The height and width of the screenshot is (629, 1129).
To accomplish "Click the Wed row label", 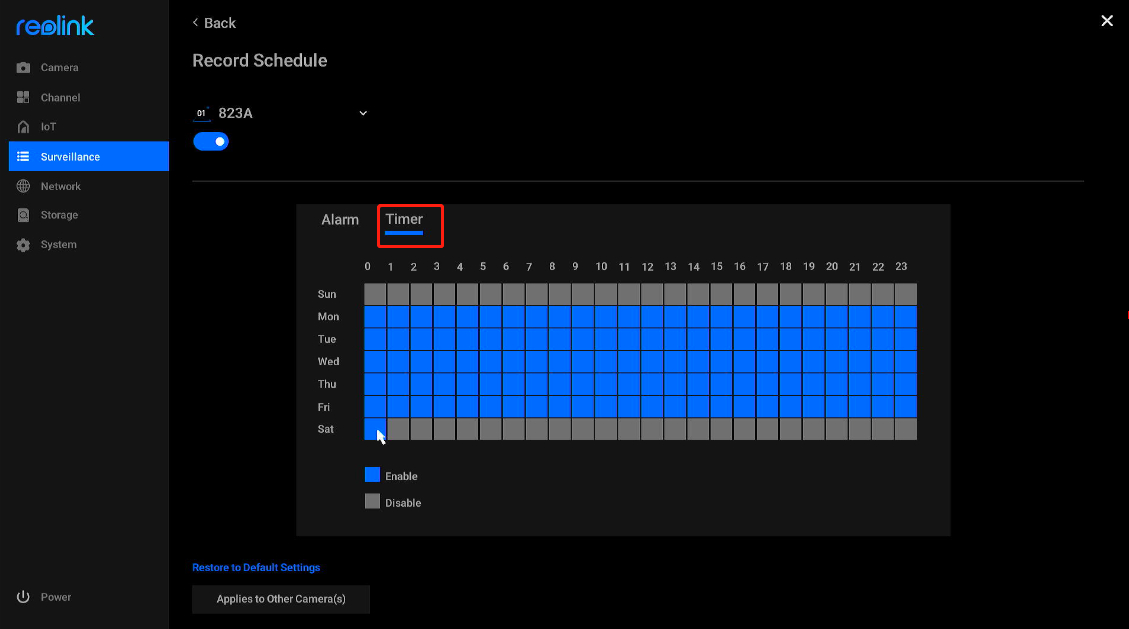I will coord(328,361).
